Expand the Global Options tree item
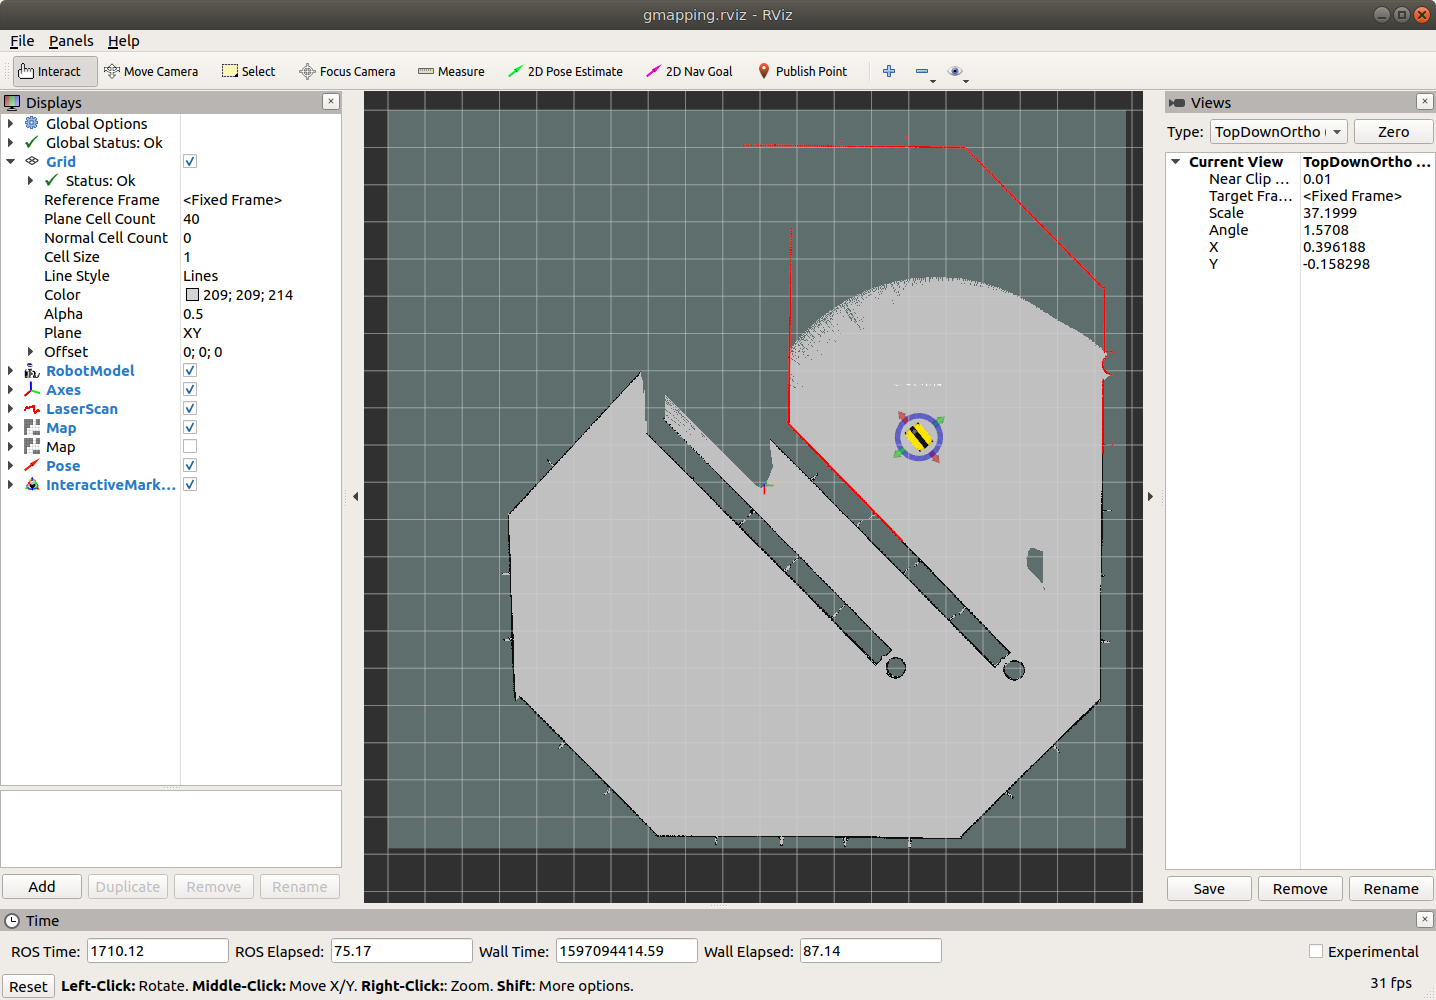The image size is (1436, 1000). tap(11, 124)
